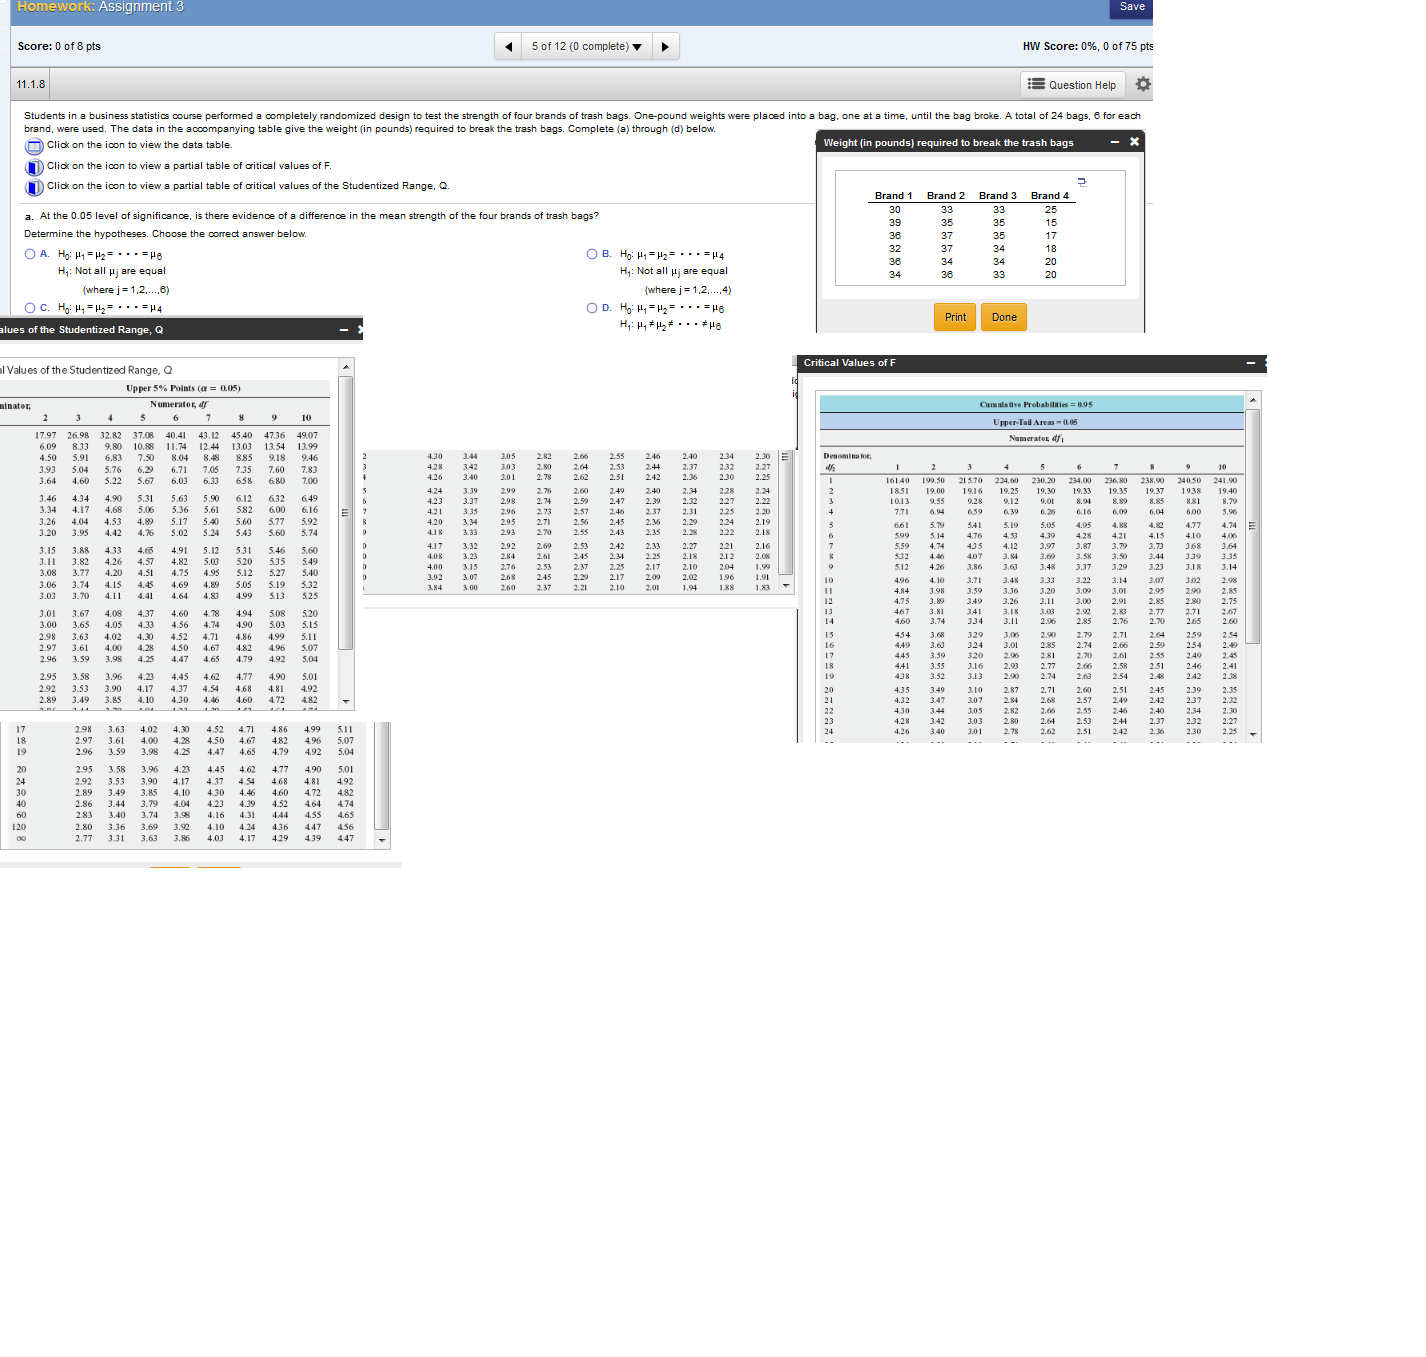Click the Question Help icon

click(x=1072, y=85)
